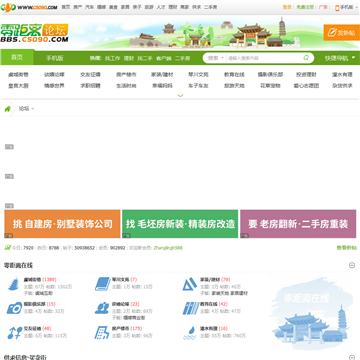
Task: Click the green search magnifier icon
Action: (x=306, y=58)
